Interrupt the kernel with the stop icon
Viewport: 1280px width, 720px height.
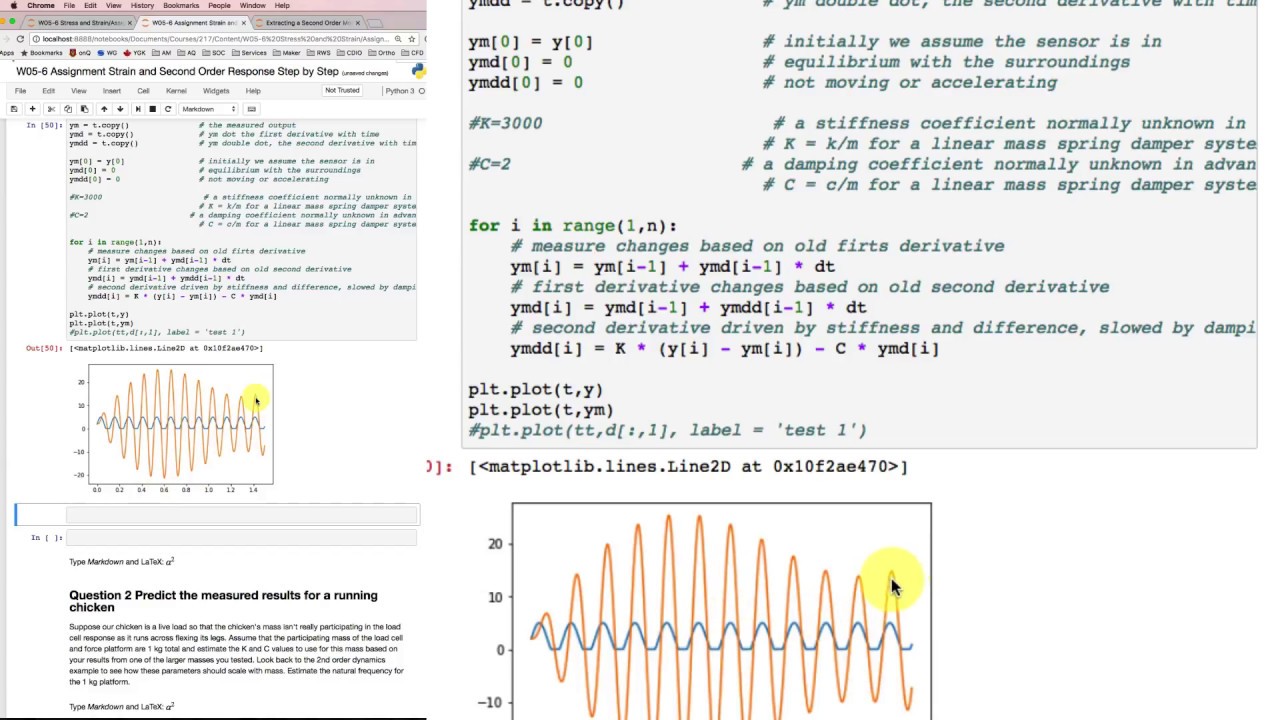click(x=152, y=109)
